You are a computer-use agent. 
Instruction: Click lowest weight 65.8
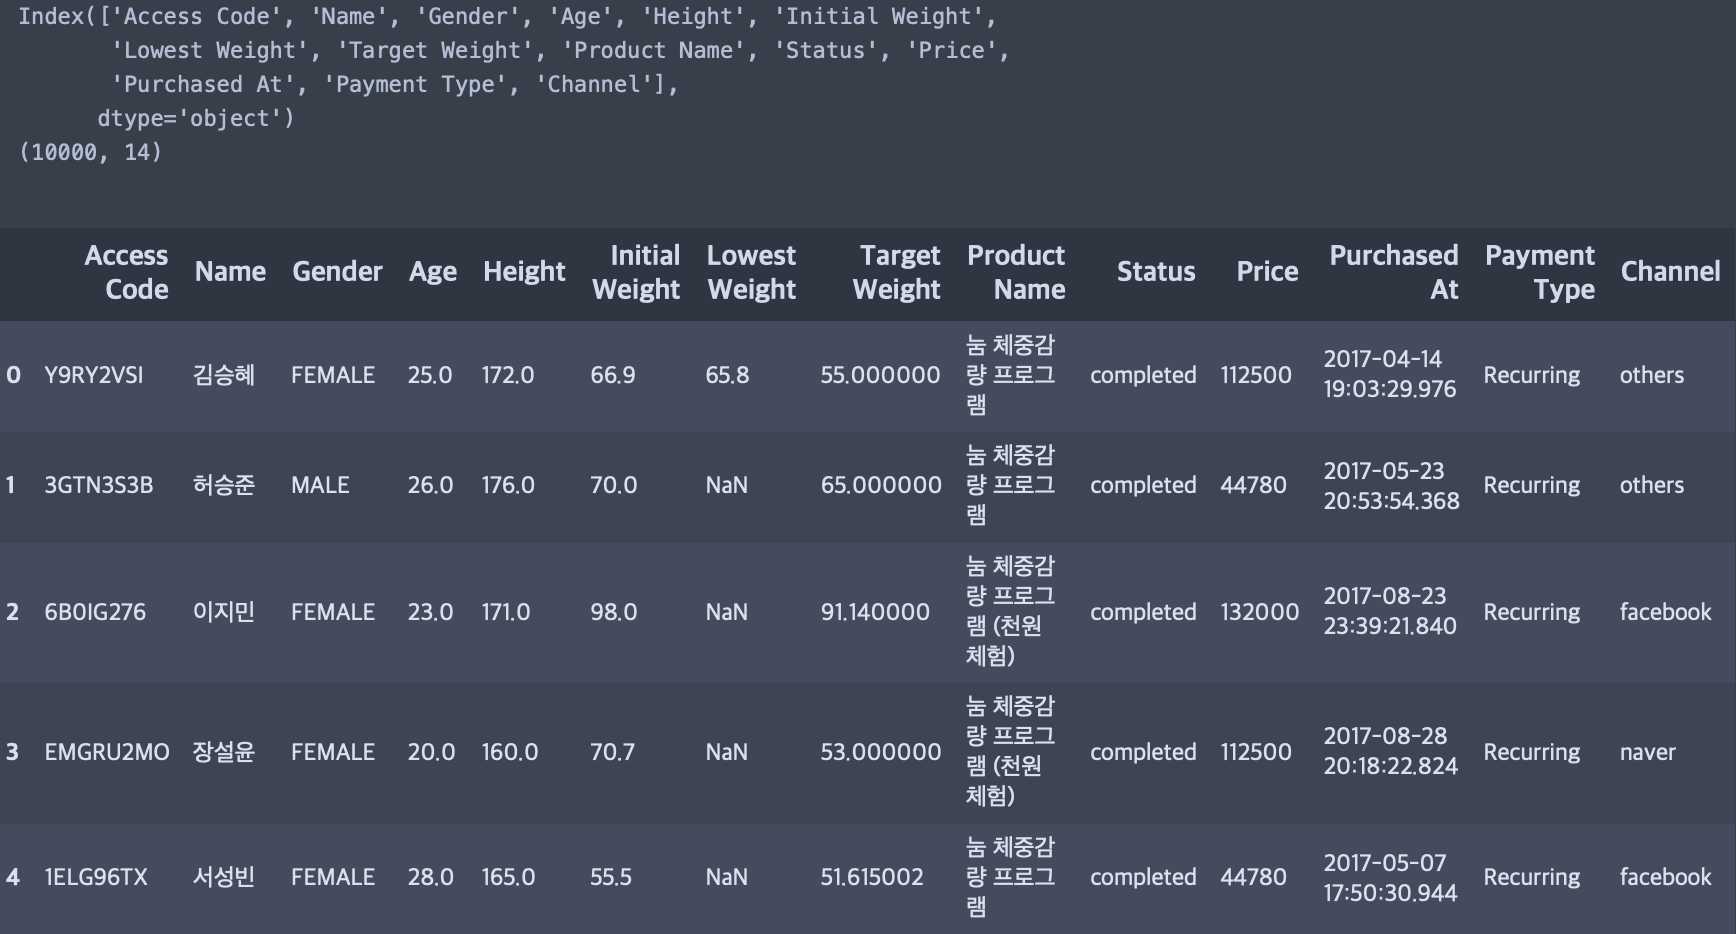coord(727,375)
